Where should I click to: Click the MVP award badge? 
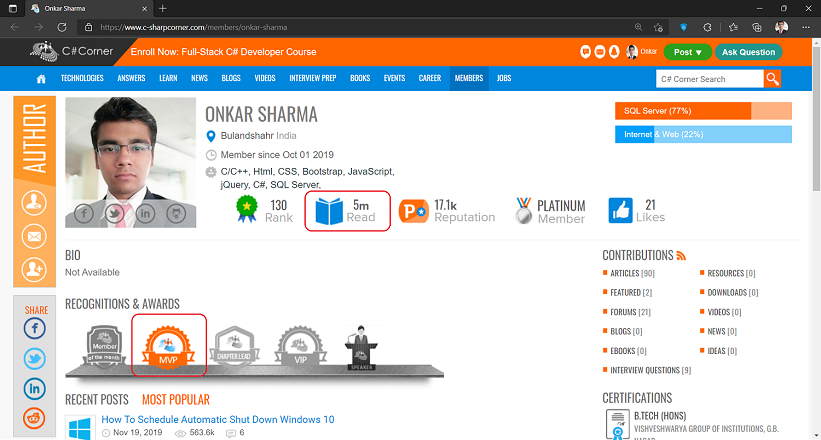pos(169,346)
